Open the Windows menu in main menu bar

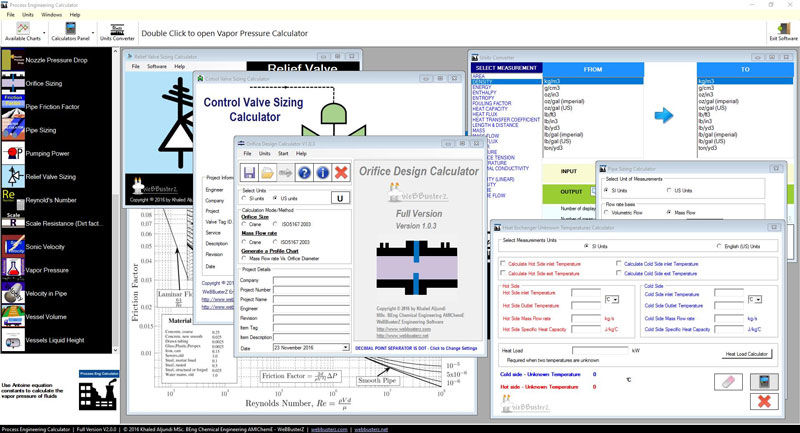[x=51, y=16]
